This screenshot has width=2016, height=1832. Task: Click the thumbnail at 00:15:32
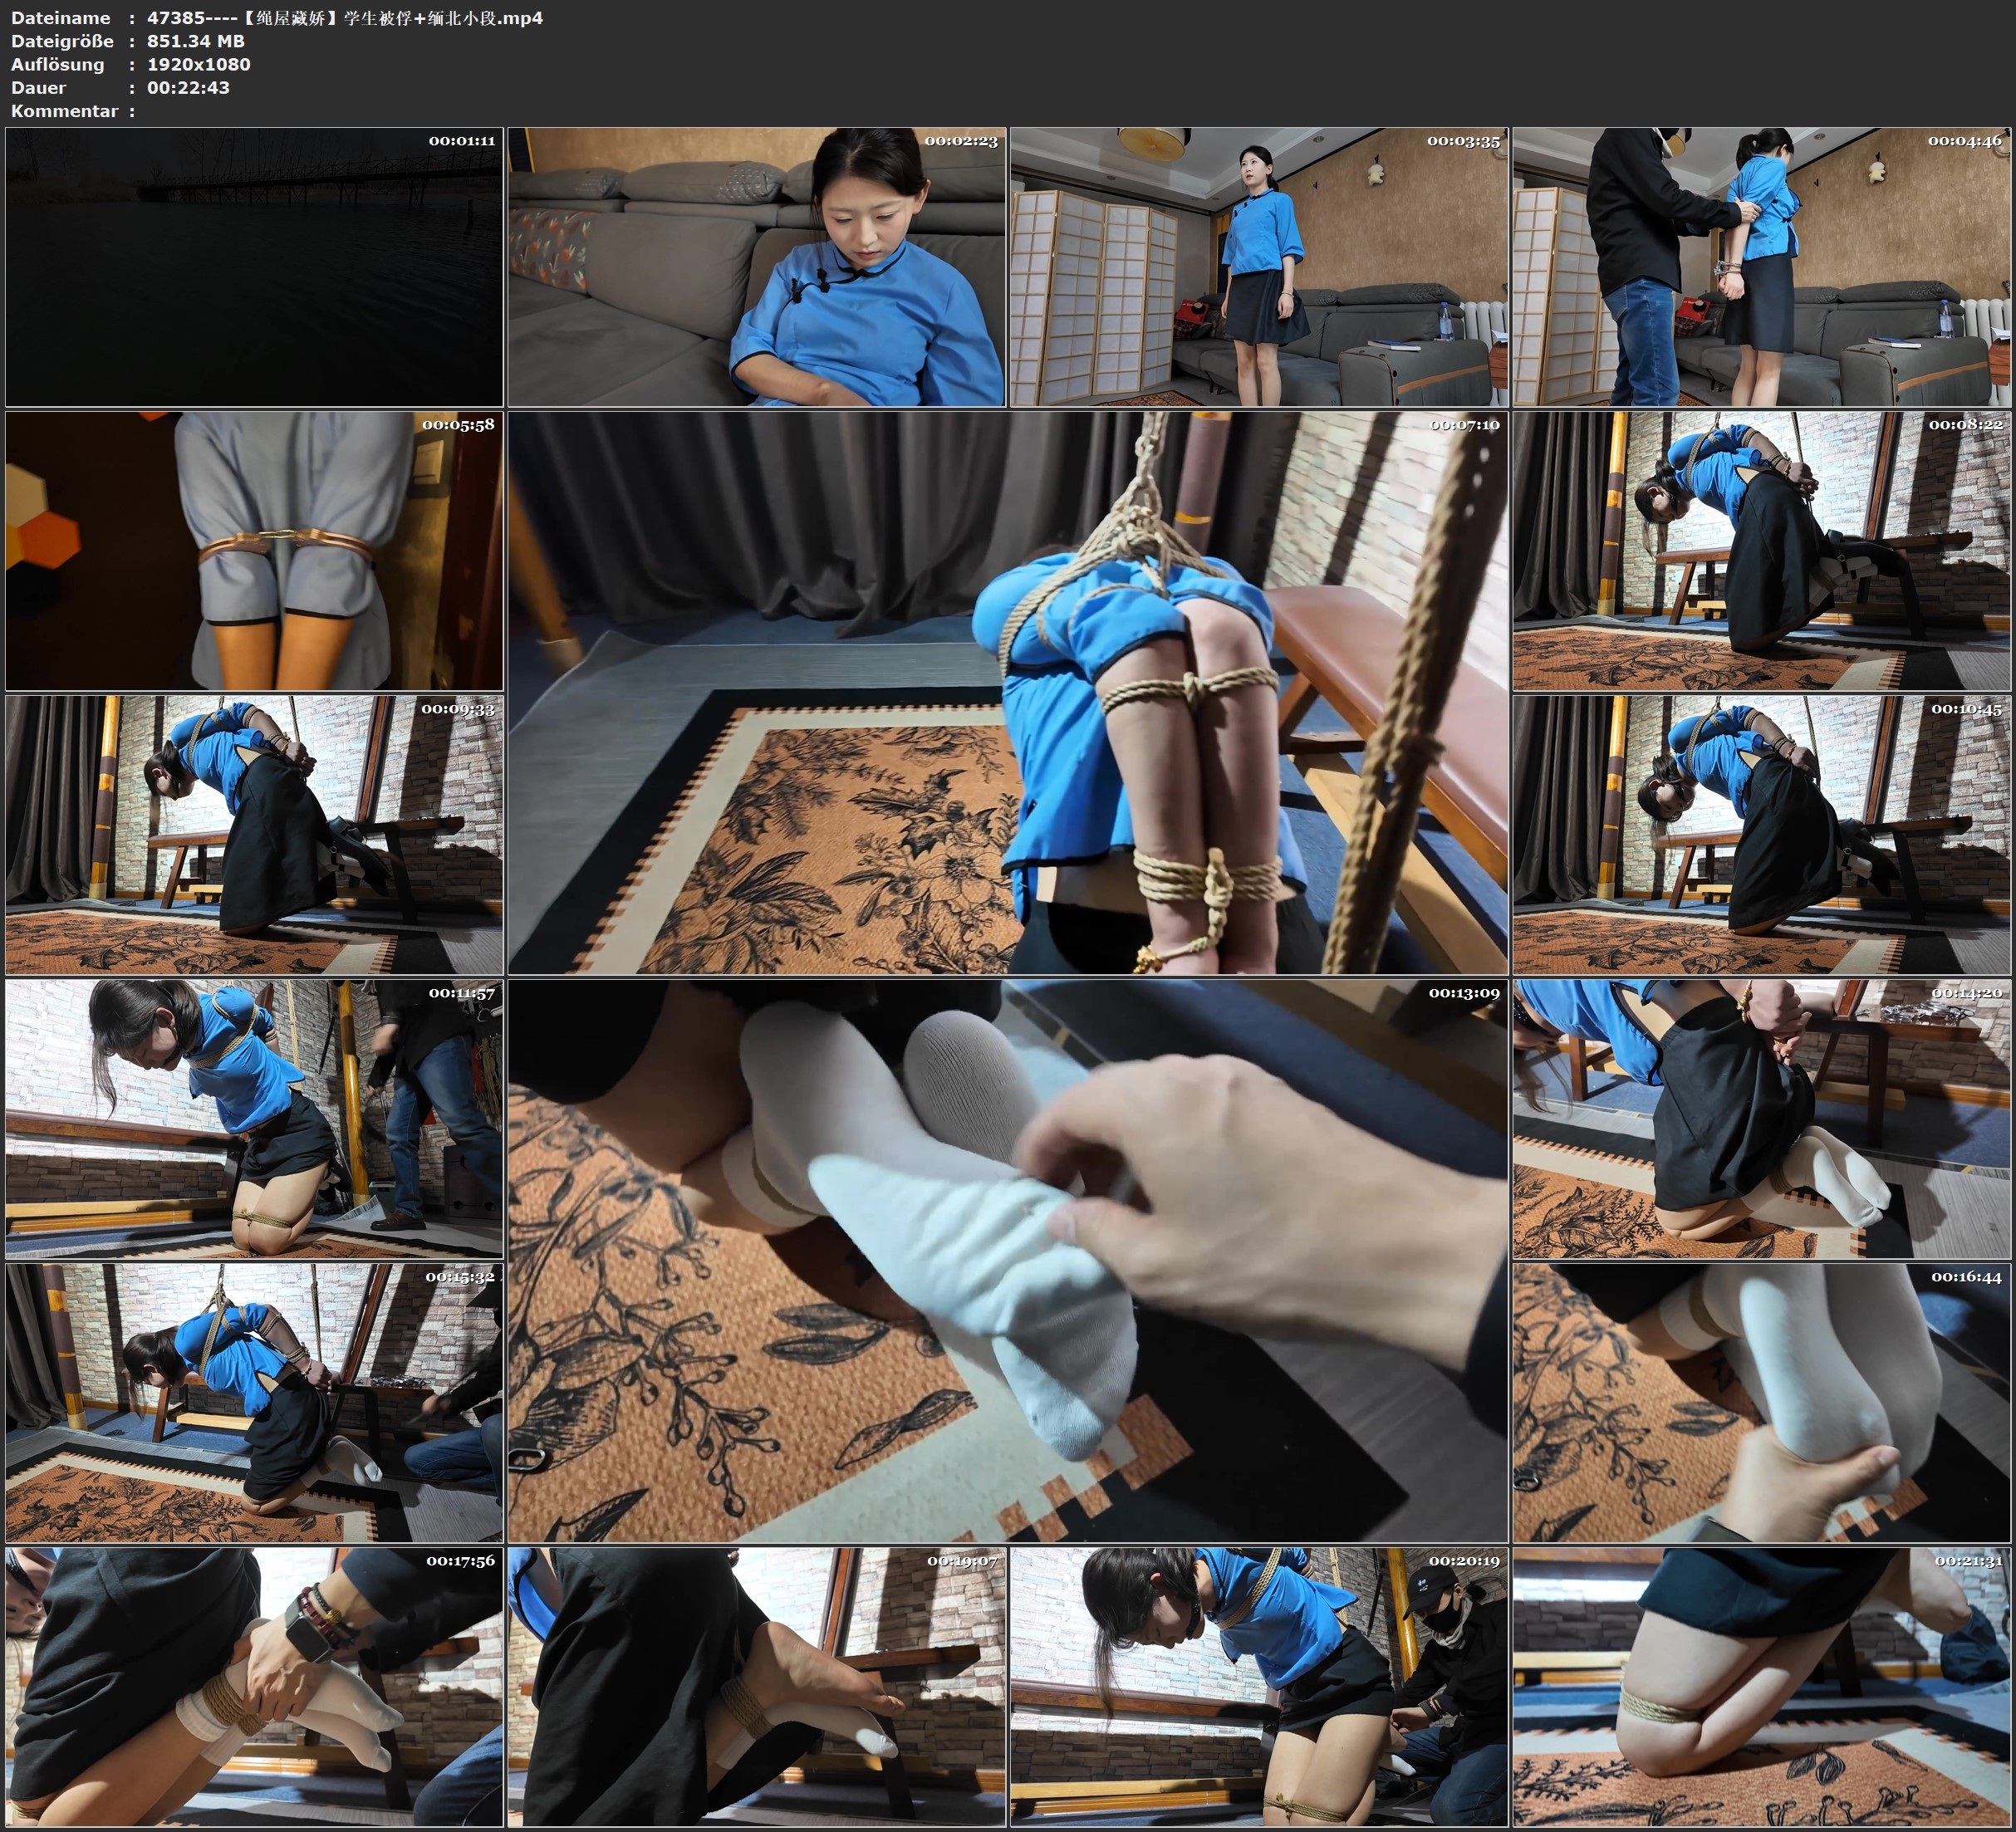pos(254,1402)
